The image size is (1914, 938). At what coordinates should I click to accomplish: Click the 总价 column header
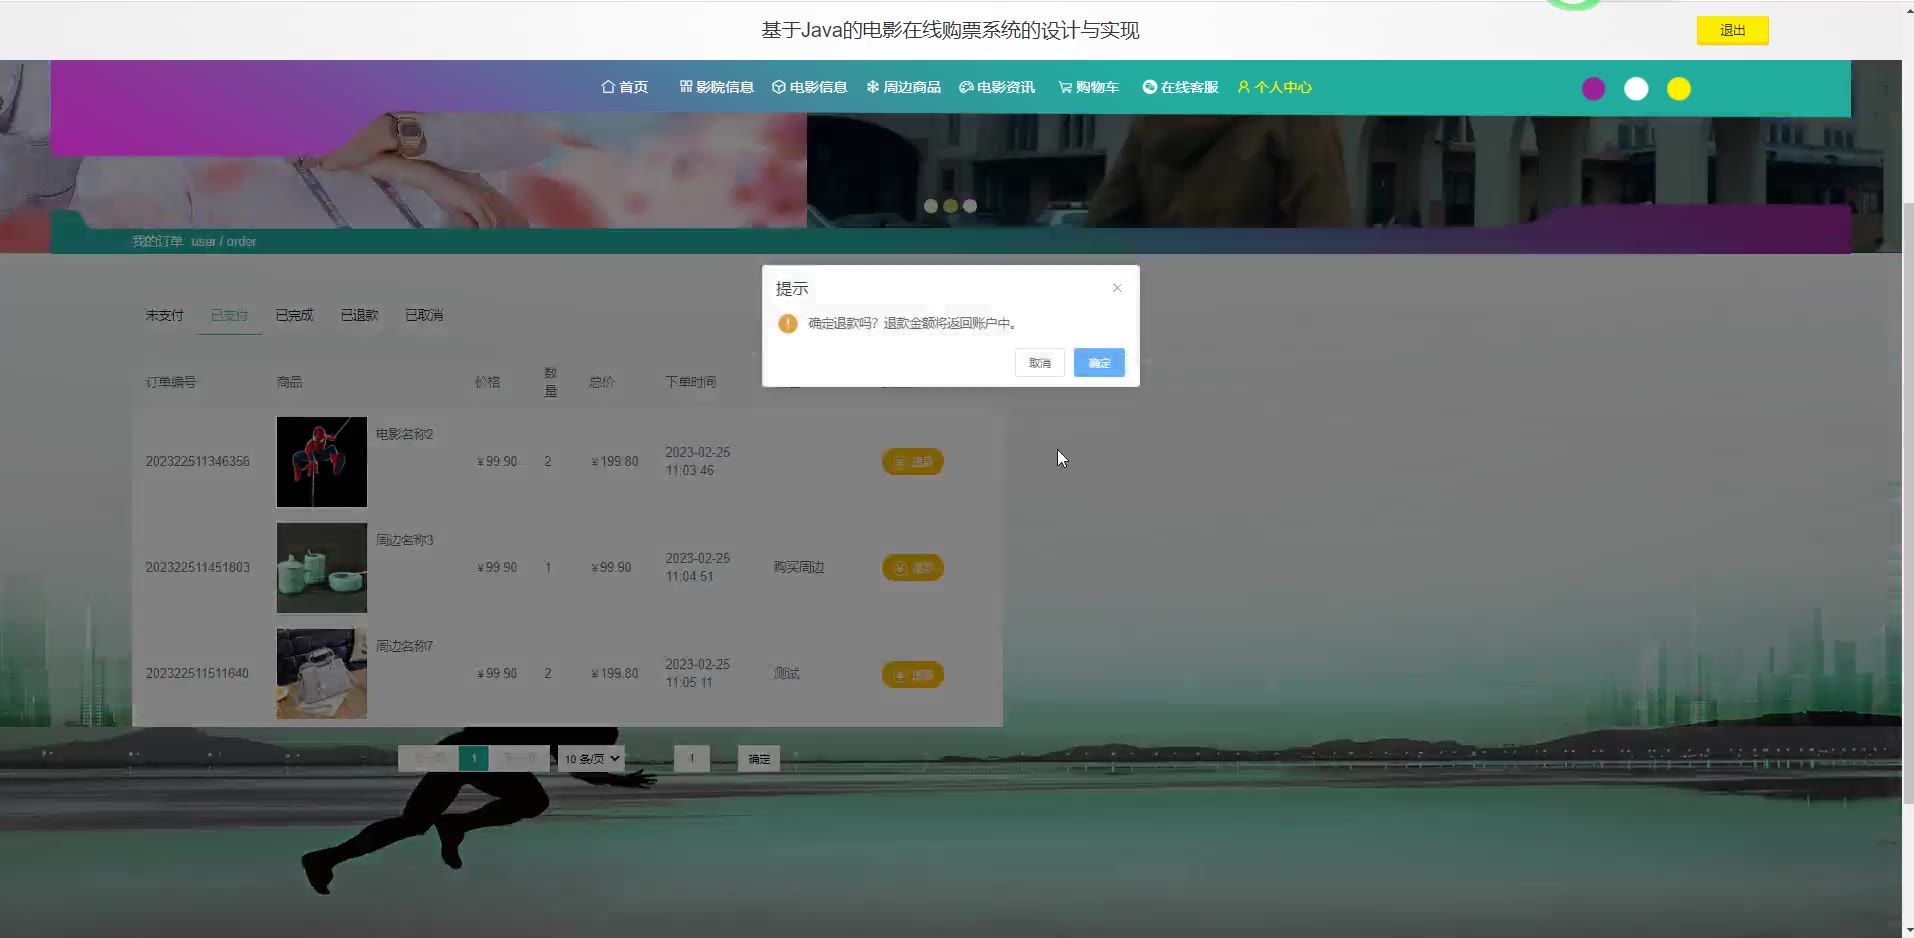[602, 382]
